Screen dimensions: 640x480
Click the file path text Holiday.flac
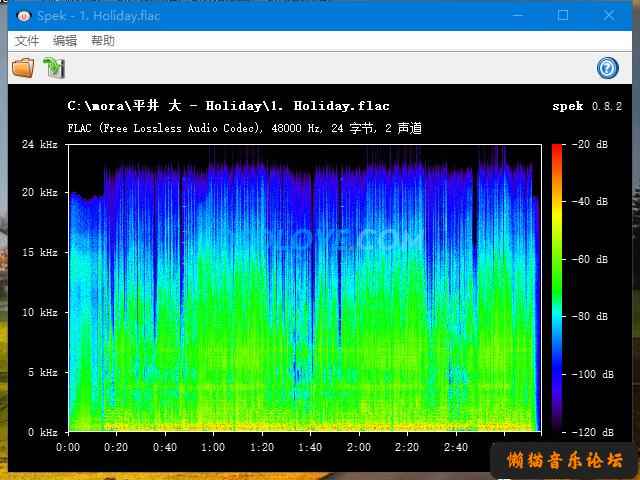[x=228, y=106]
